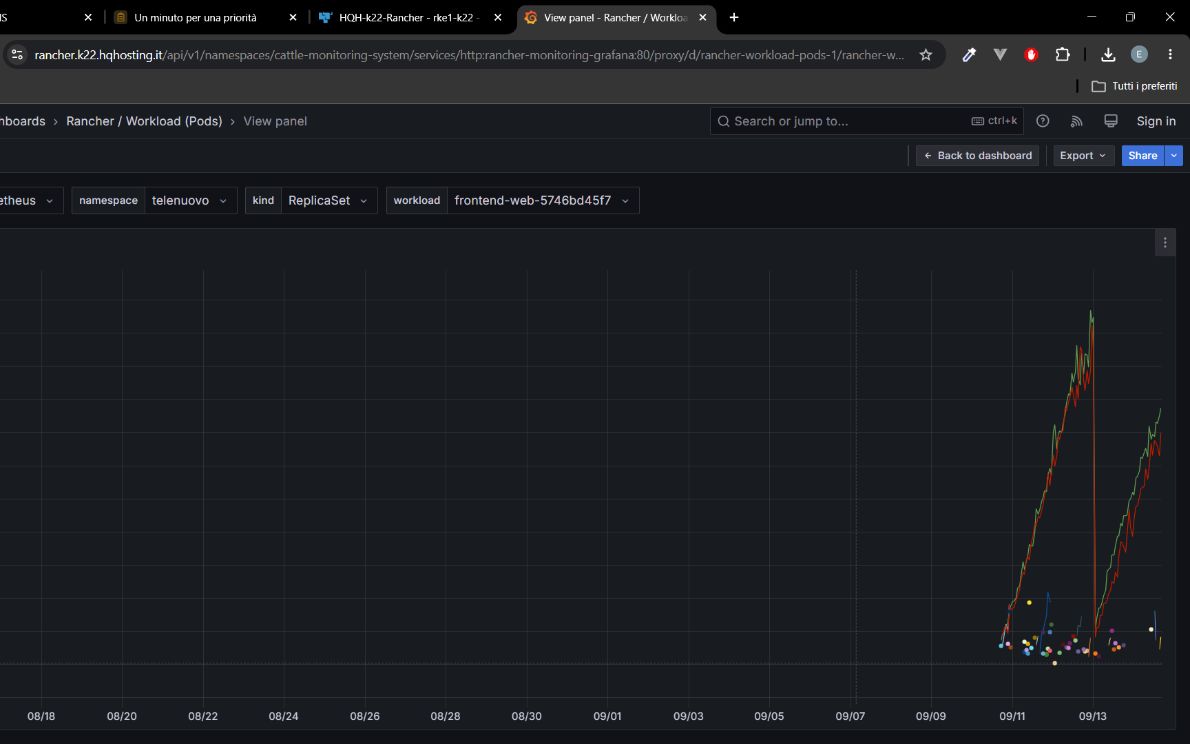Open the Chrome three-dot menu

(x=1170, y=55)
